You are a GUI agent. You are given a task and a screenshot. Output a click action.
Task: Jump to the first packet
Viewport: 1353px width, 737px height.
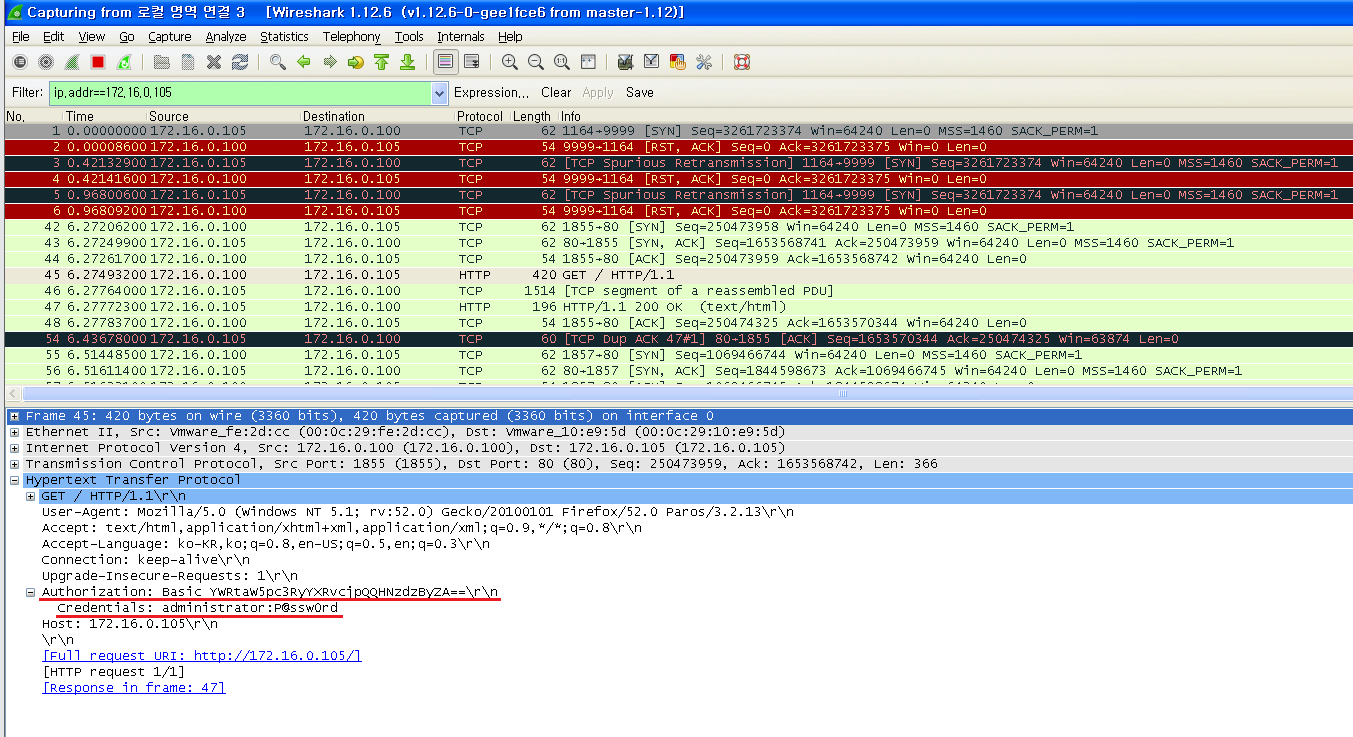(381, 62)
